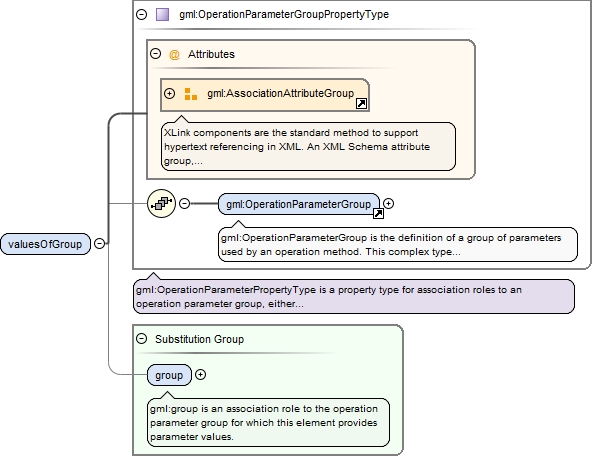This screenshot has width=593, height=457.
Task: Select the valuesOfGroup root element
Action: coord(45,244)
